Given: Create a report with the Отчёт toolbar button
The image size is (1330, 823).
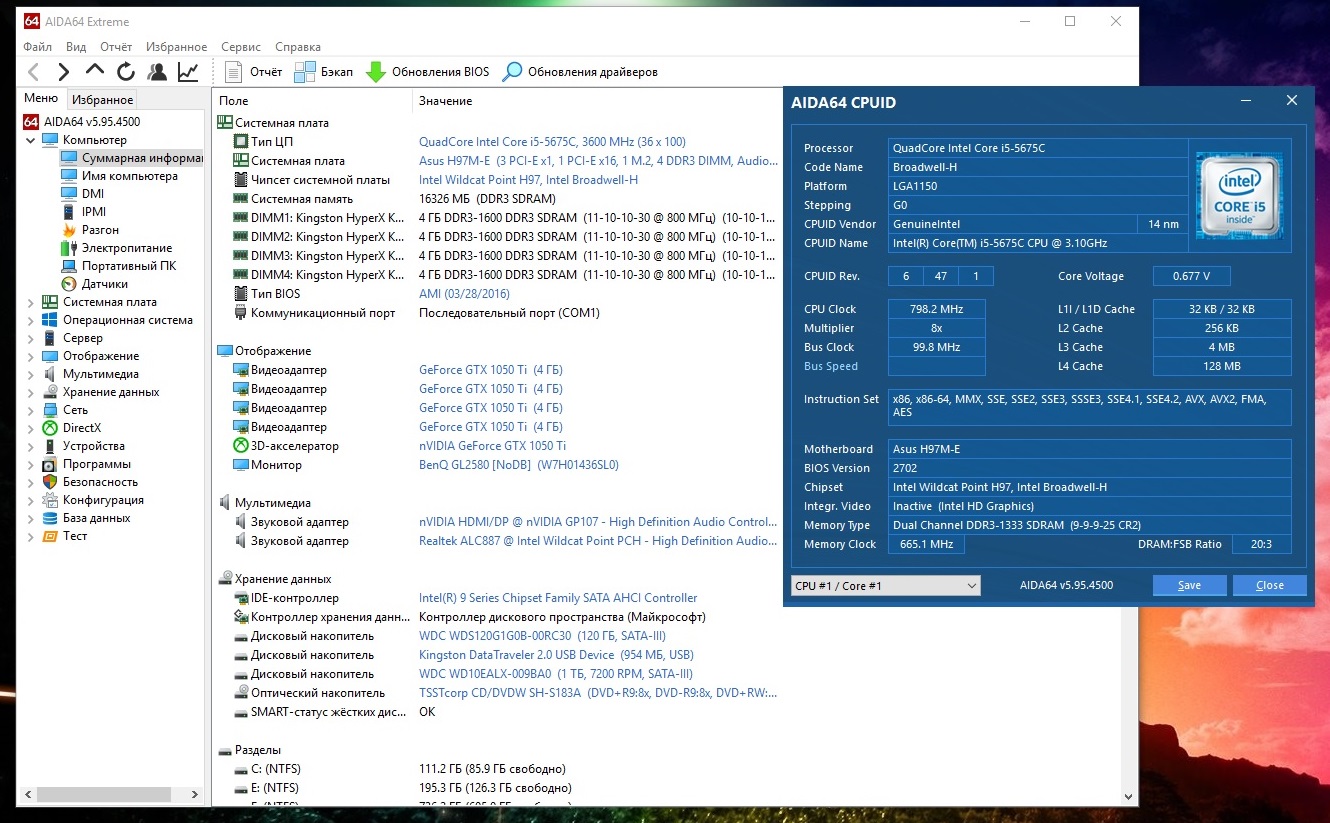Looking at the screenshot, I should pyautogui.click(x=254, y=72).
